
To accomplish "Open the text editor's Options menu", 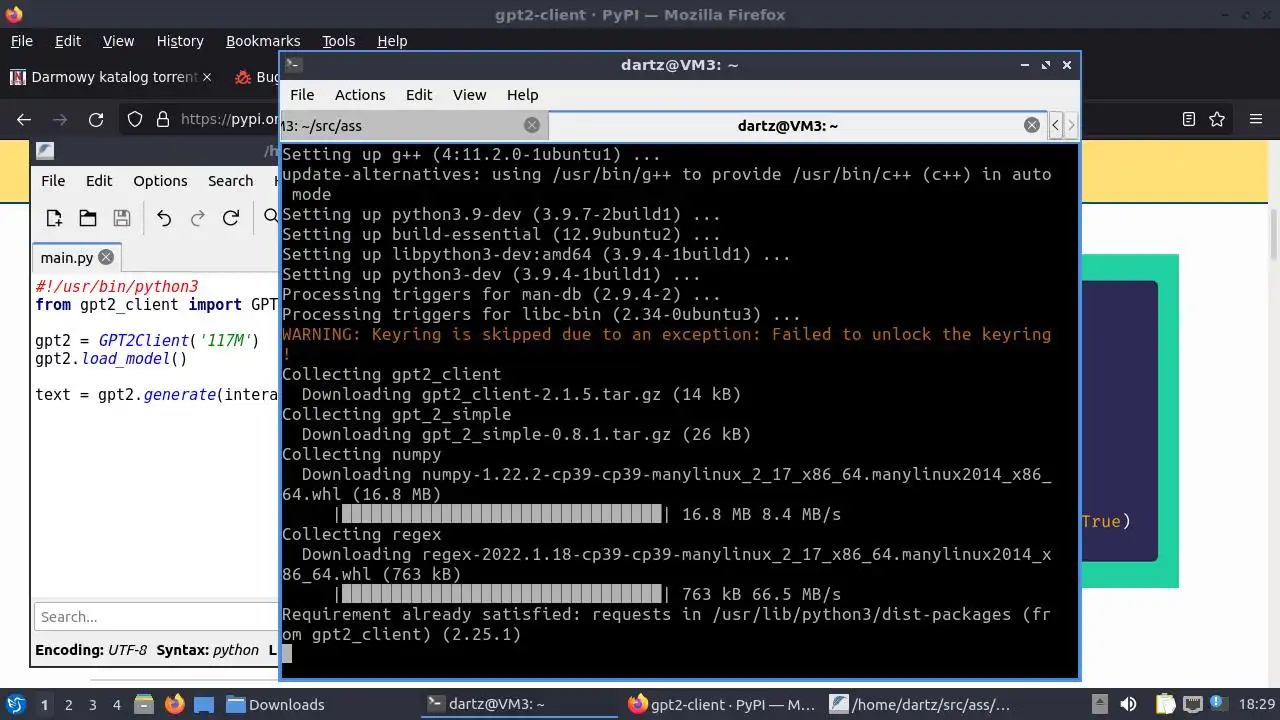I will [x=160, y=181].
